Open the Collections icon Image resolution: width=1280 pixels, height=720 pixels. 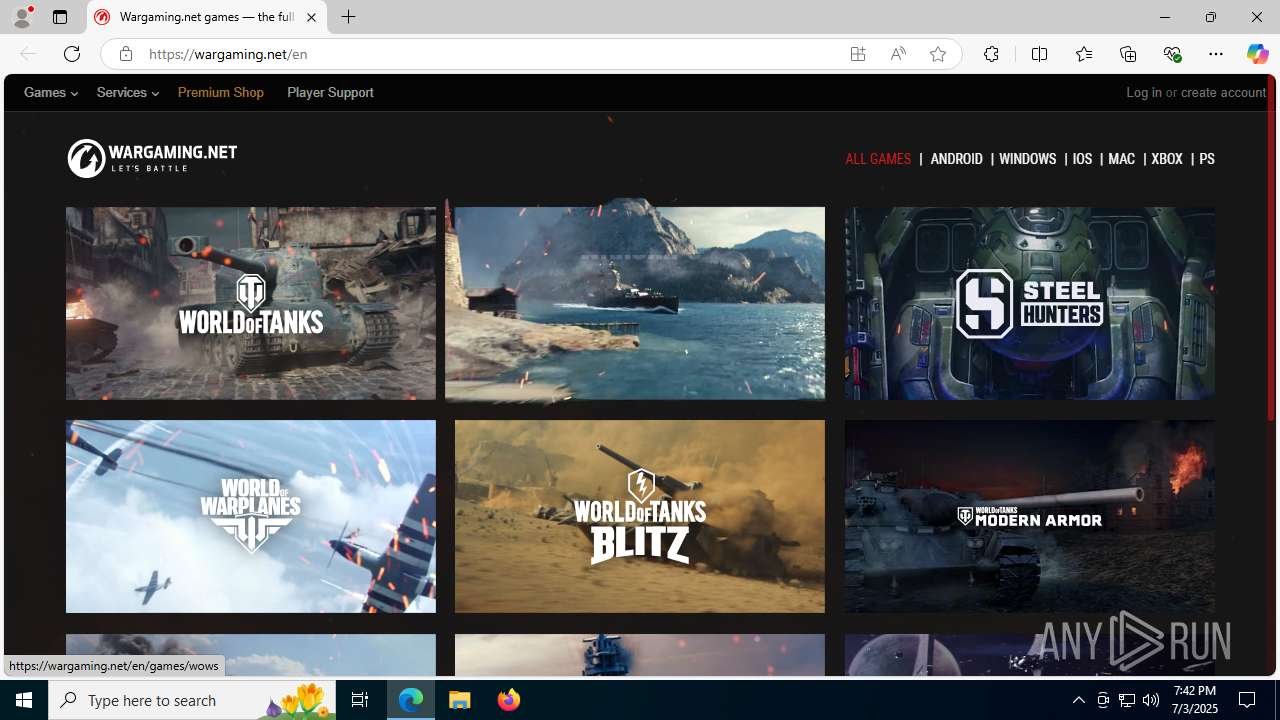tap(1128, 54)
